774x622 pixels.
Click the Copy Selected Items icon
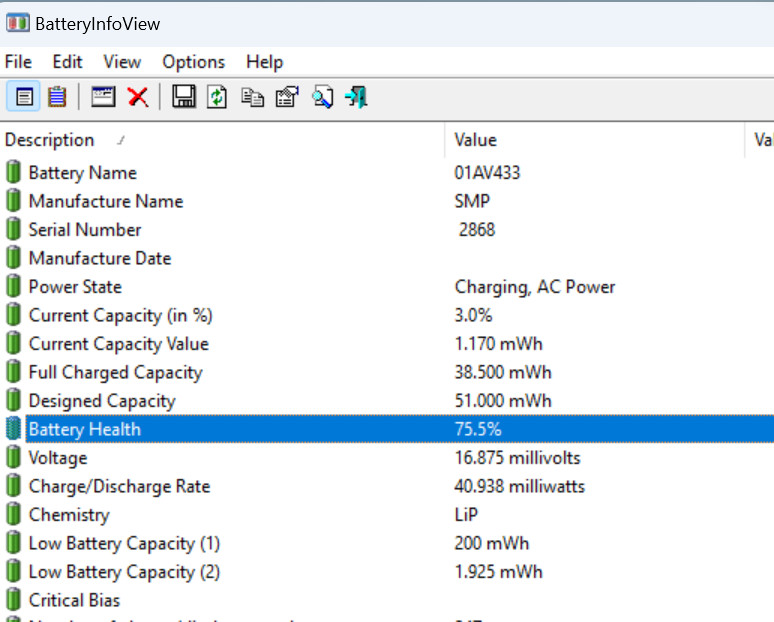click(252, 97)
